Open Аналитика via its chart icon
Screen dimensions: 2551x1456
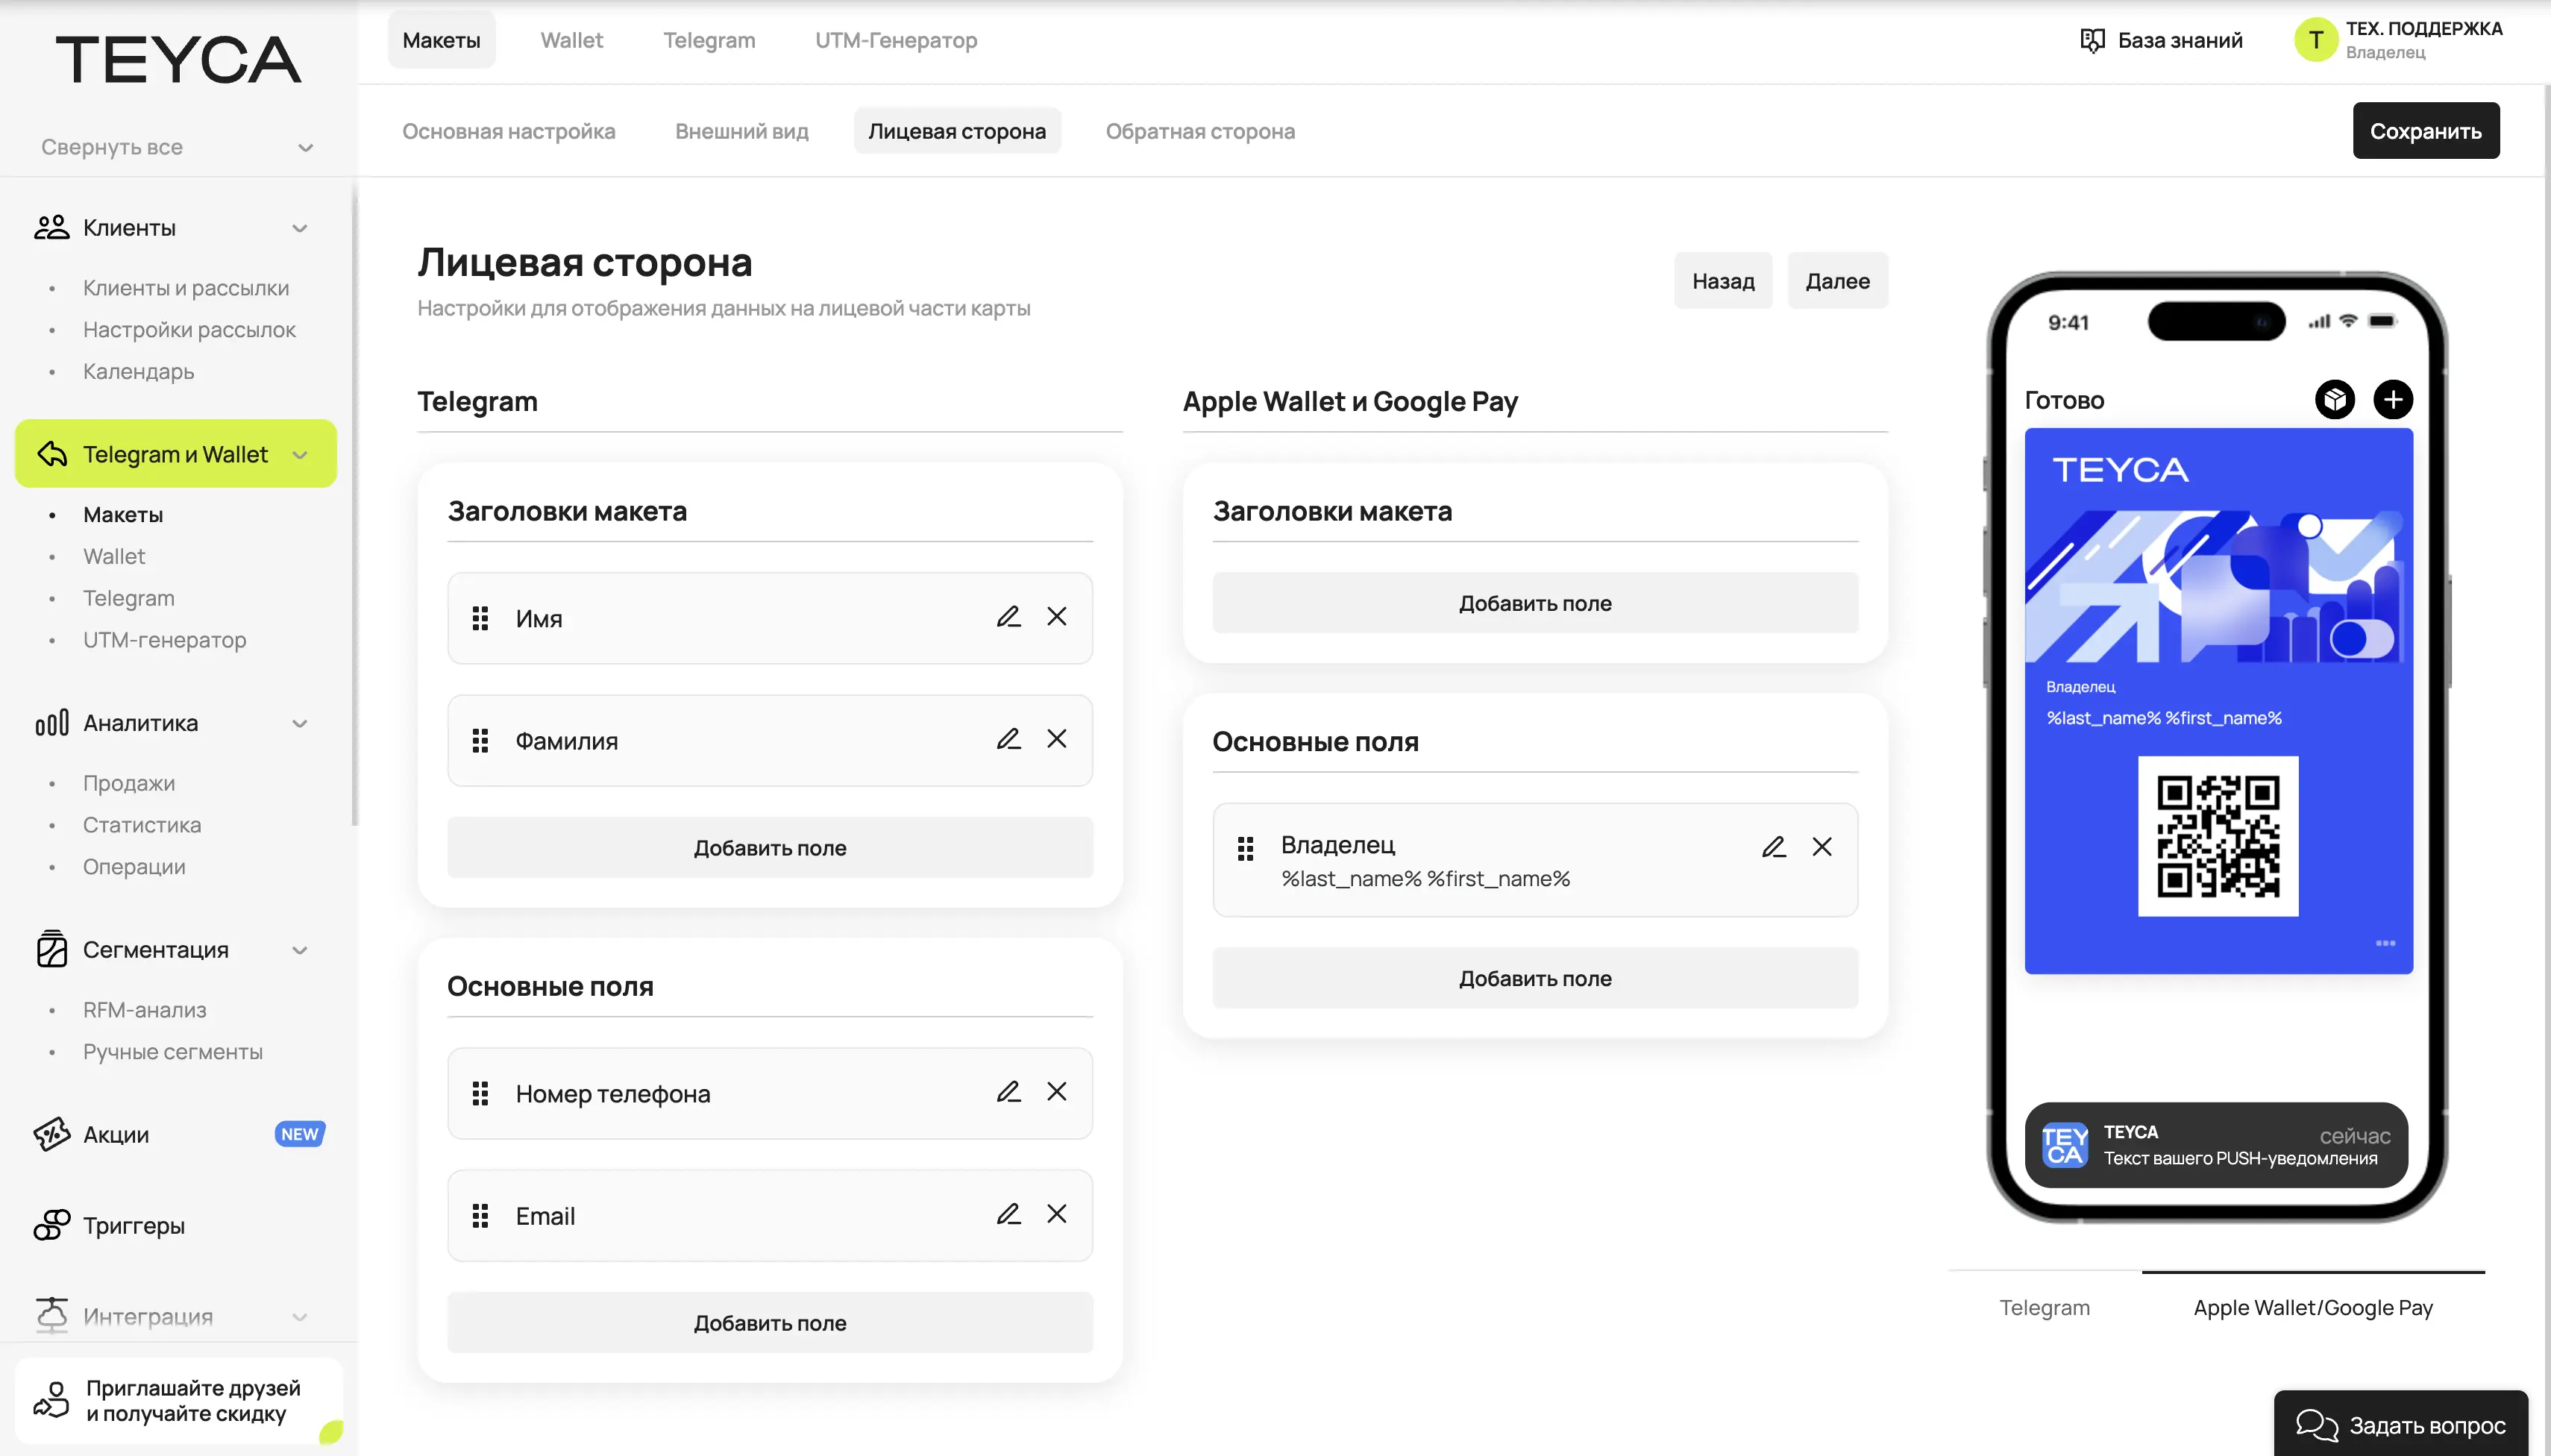[x=52, y=723]
